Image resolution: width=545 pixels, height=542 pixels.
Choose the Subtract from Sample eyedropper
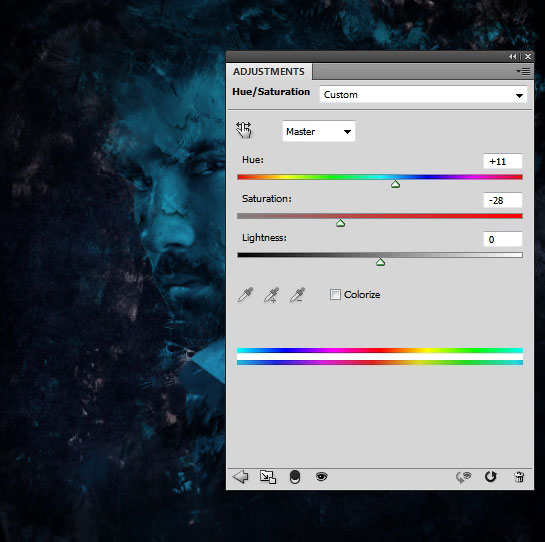(x=298, y=295)
